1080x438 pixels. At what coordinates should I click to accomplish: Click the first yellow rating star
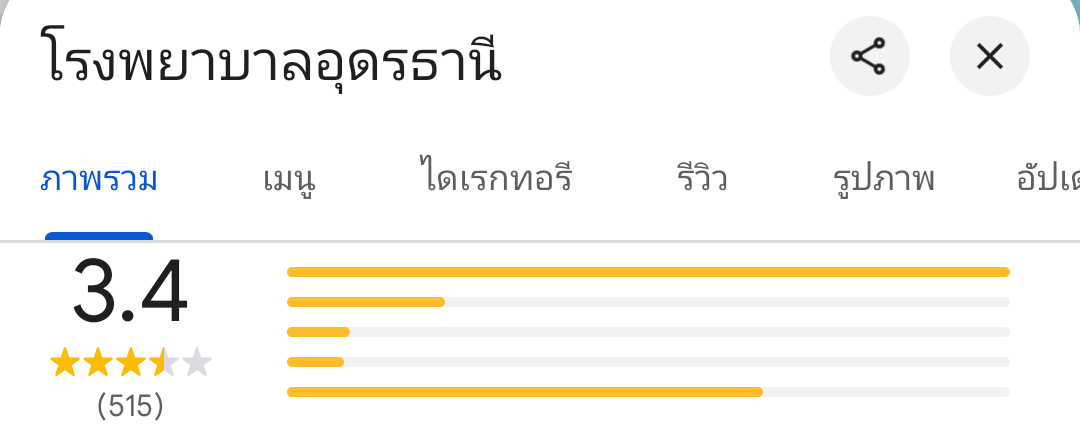(64, 363)
